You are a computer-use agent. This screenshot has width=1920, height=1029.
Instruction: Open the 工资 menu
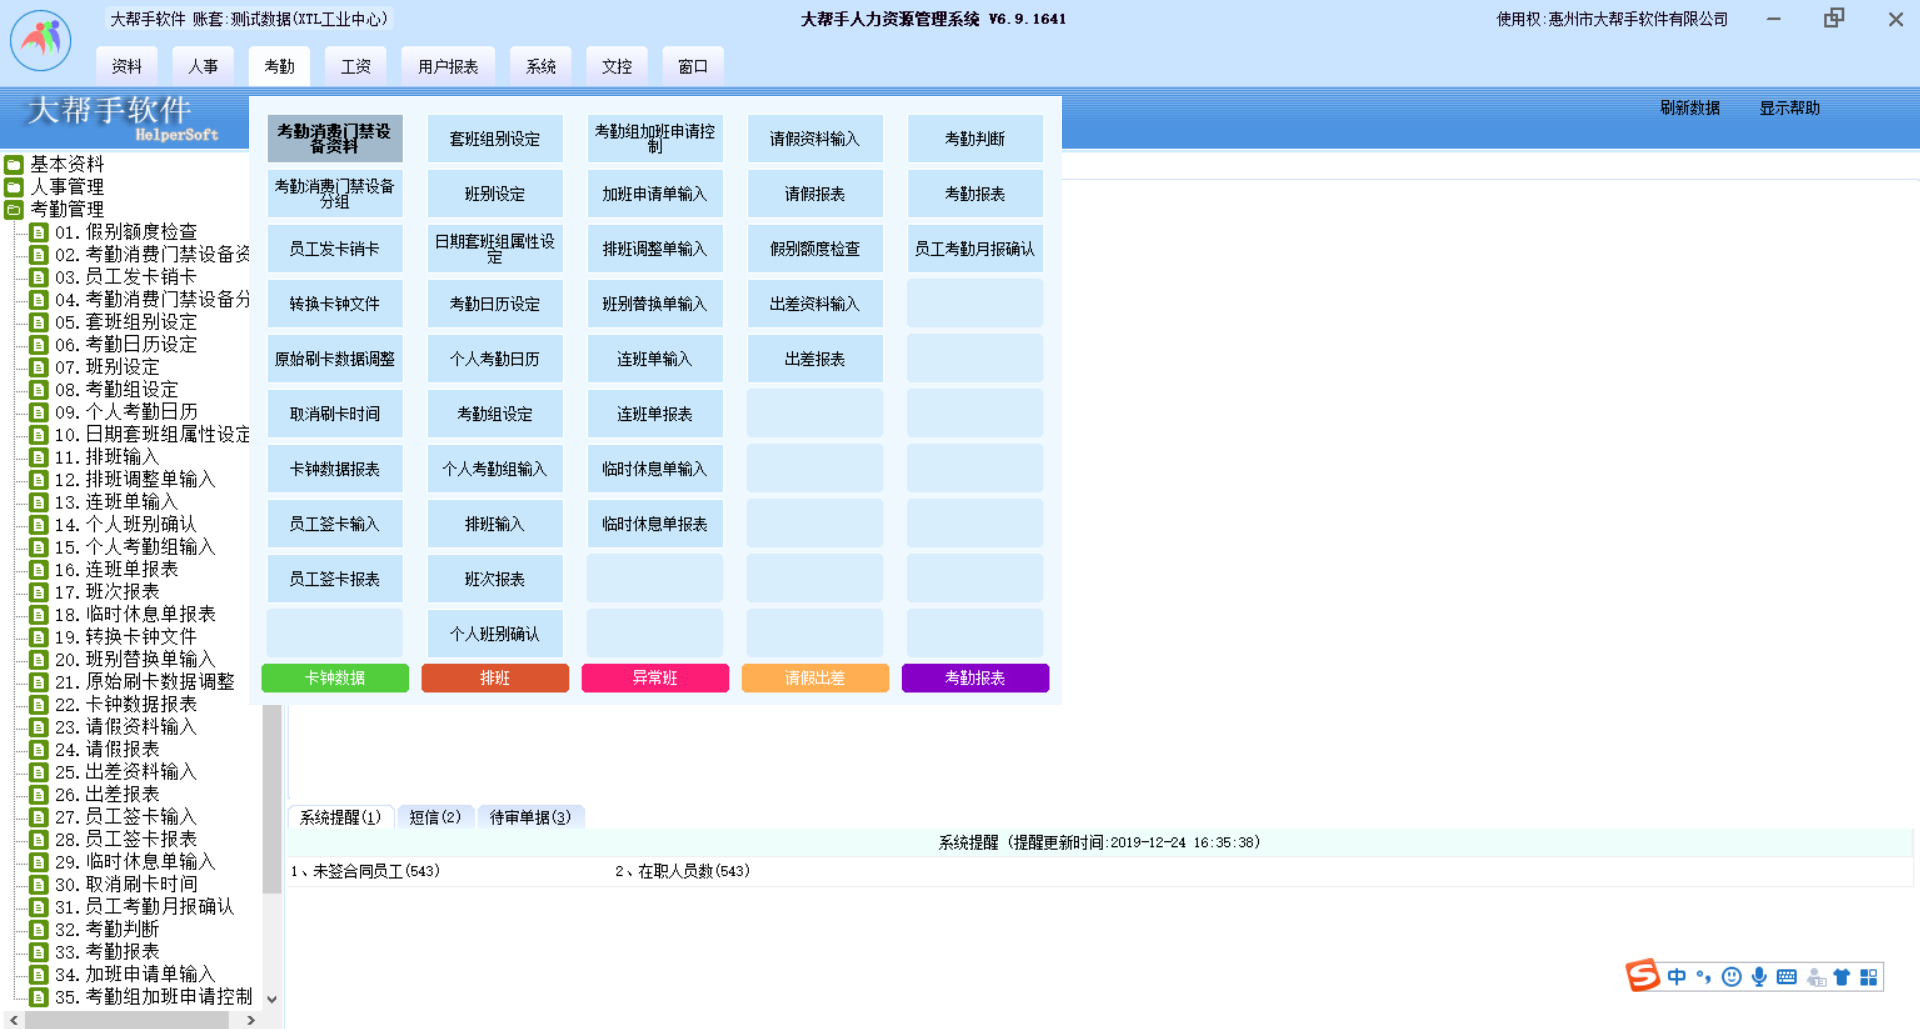click(356, 66)
